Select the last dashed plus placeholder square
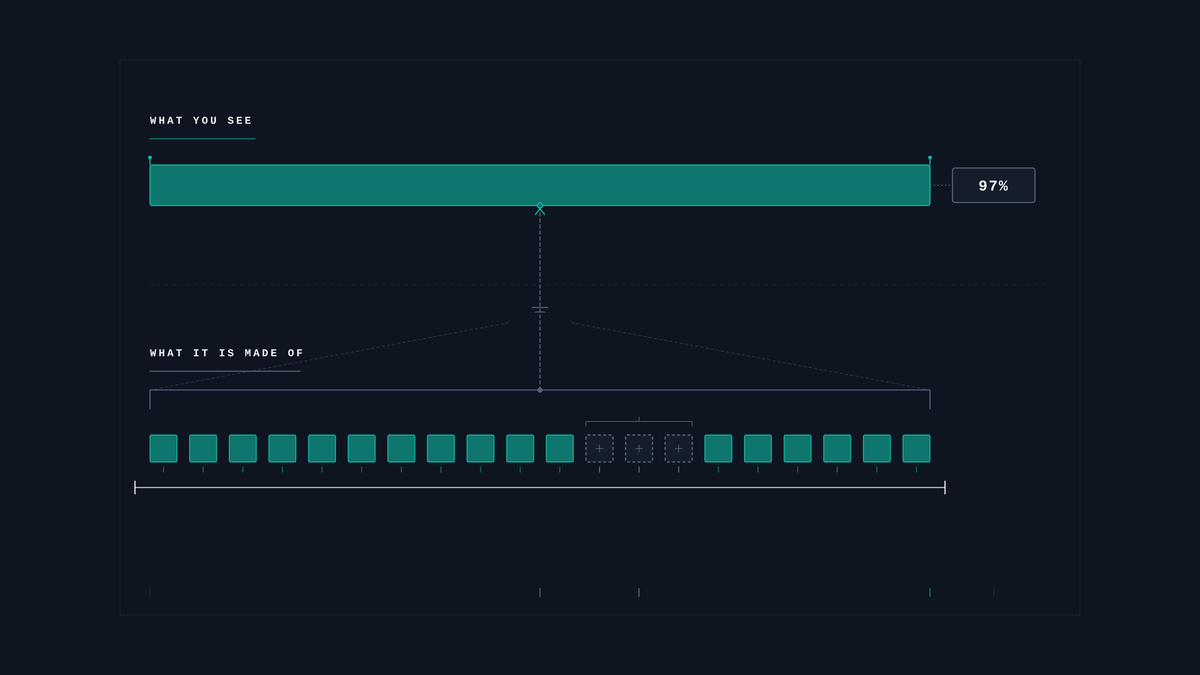The height and width of the screenshot is (675, 1200). pyautogui.click(x=679, y=448)
